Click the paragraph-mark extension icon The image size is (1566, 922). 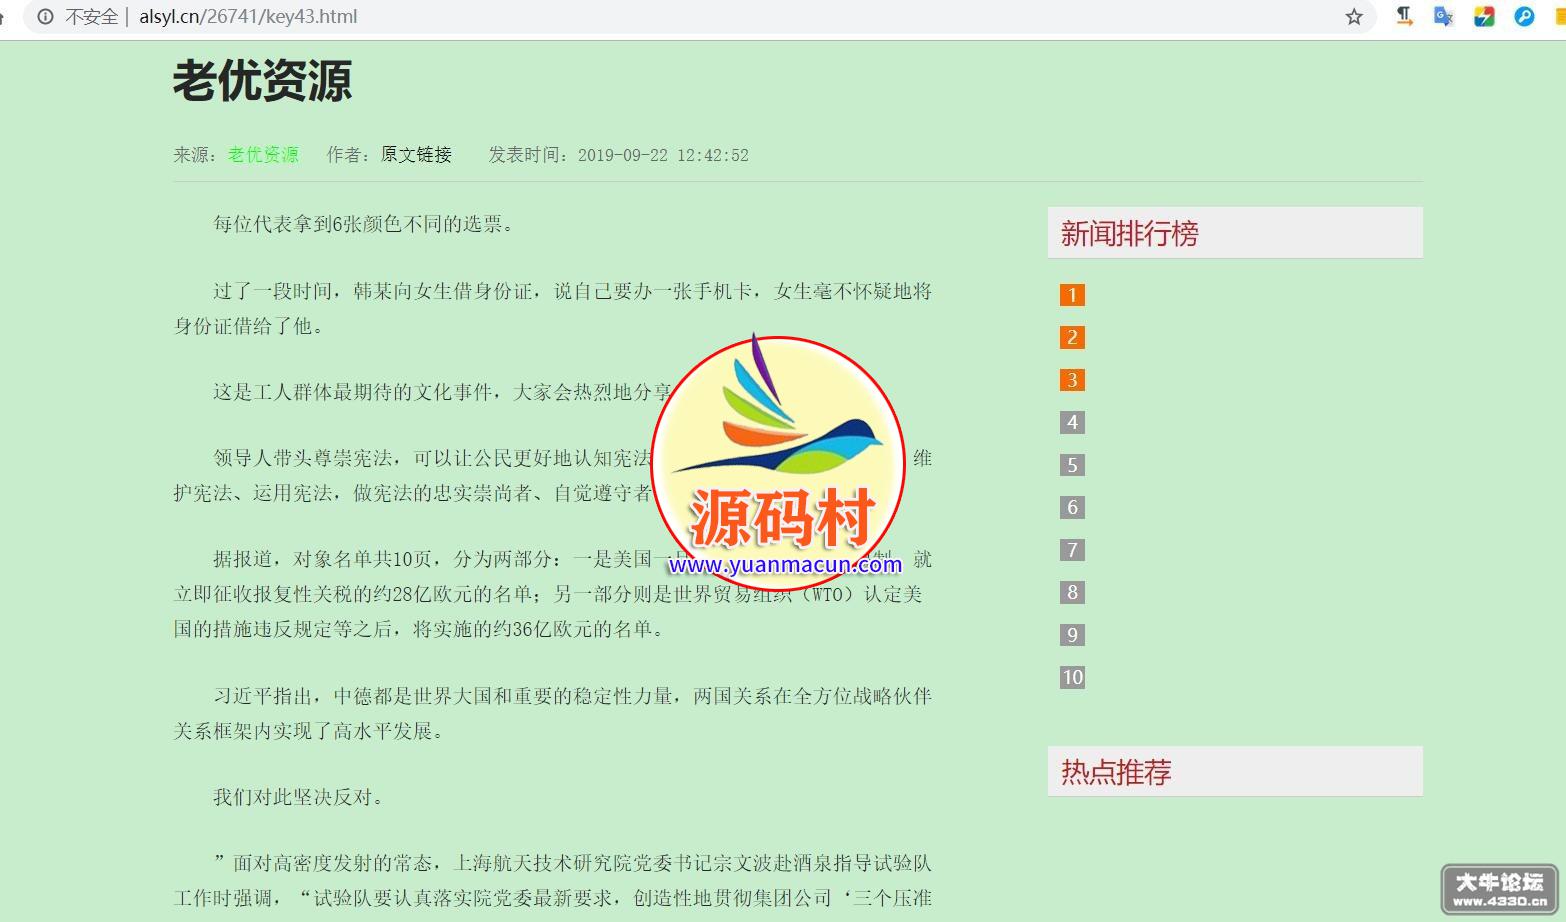(1404, 17)
